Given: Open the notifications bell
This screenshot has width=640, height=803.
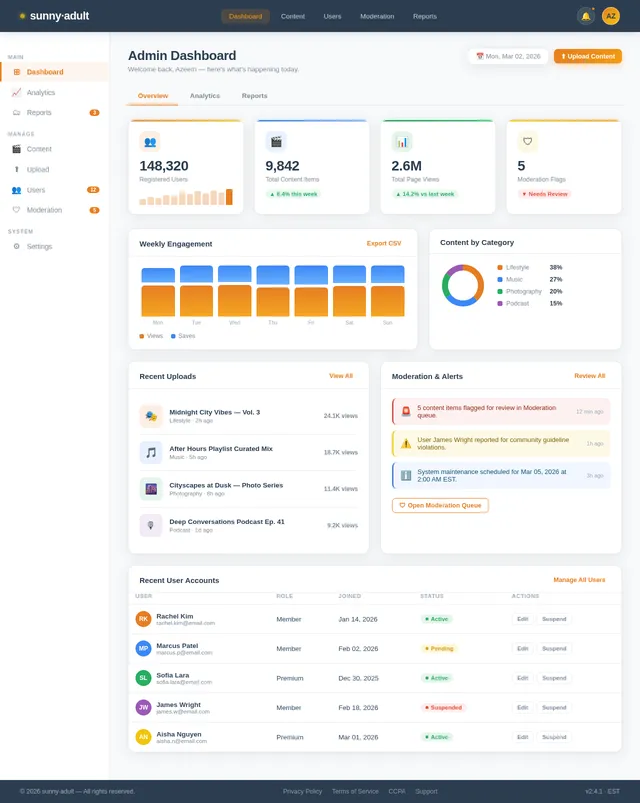Looking at the screenshot, I should point(585,16).
